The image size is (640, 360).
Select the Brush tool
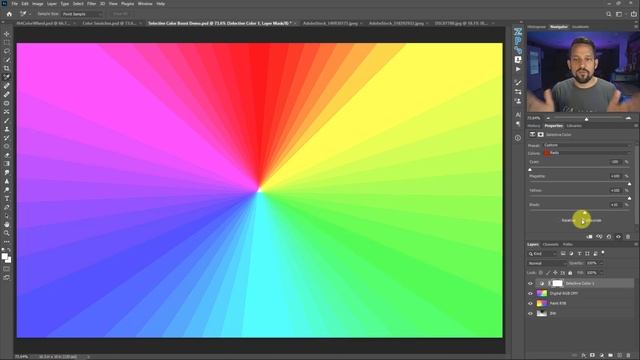point(7,120)
